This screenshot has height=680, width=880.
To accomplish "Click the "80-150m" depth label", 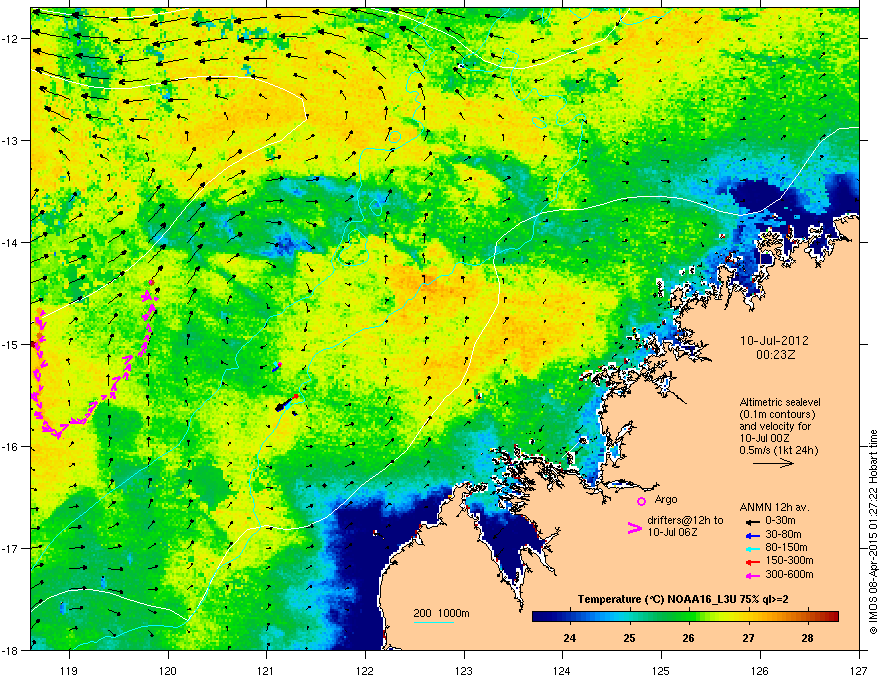I will (786, 547).
